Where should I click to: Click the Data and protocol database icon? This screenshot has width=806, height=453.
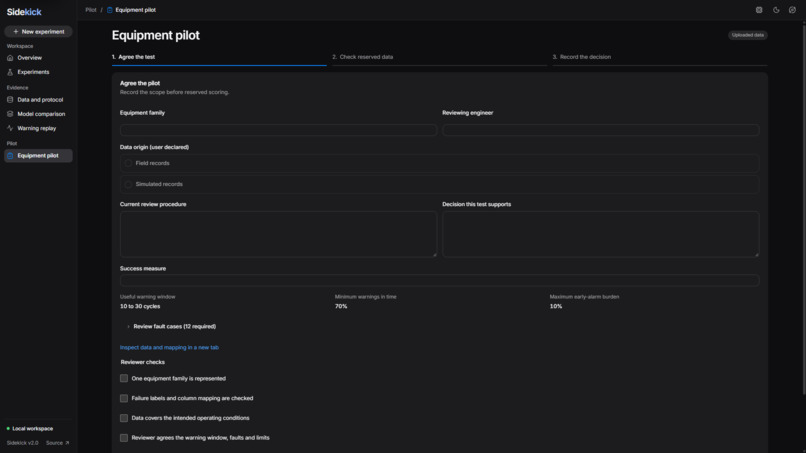pyautogui.click(x=10, y=100)
